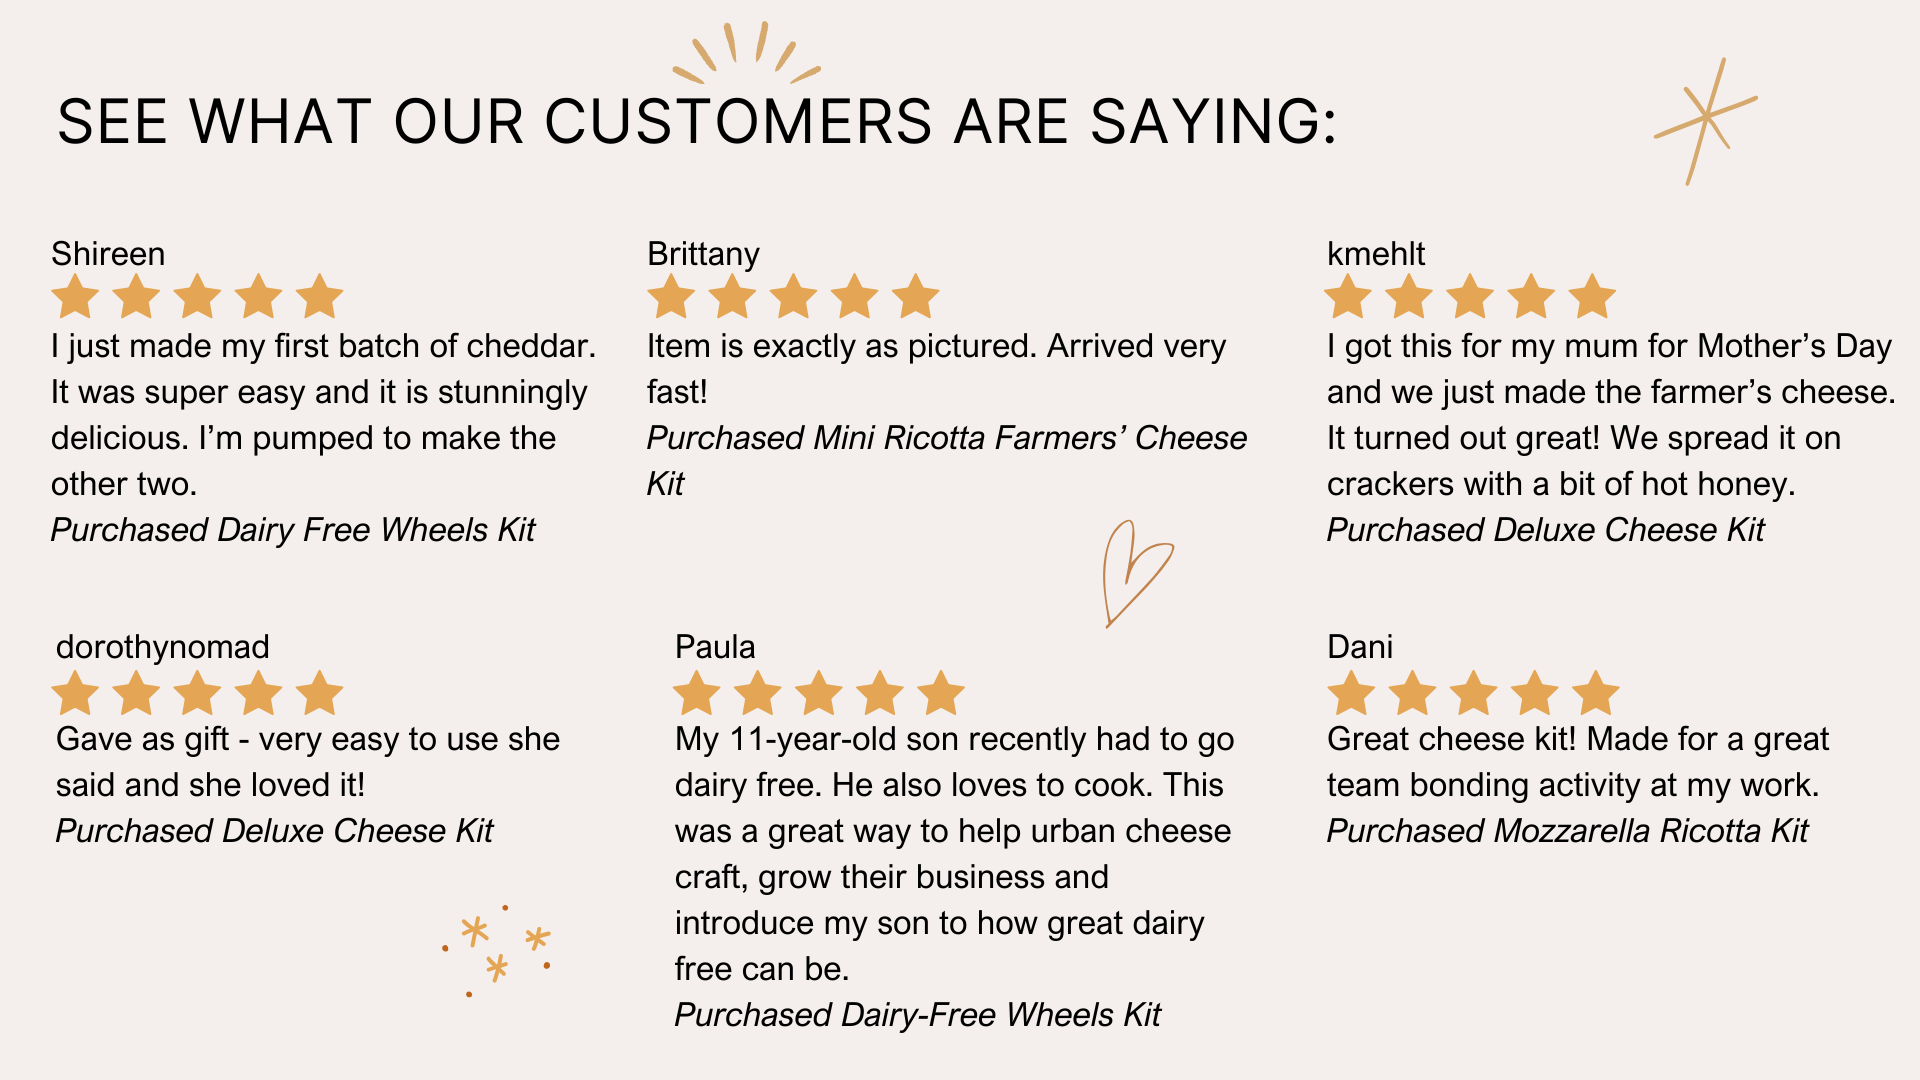Click the third star in kmehlt's rating
This screenshot has height=1080, width=1920.
tap(1470, 296)
